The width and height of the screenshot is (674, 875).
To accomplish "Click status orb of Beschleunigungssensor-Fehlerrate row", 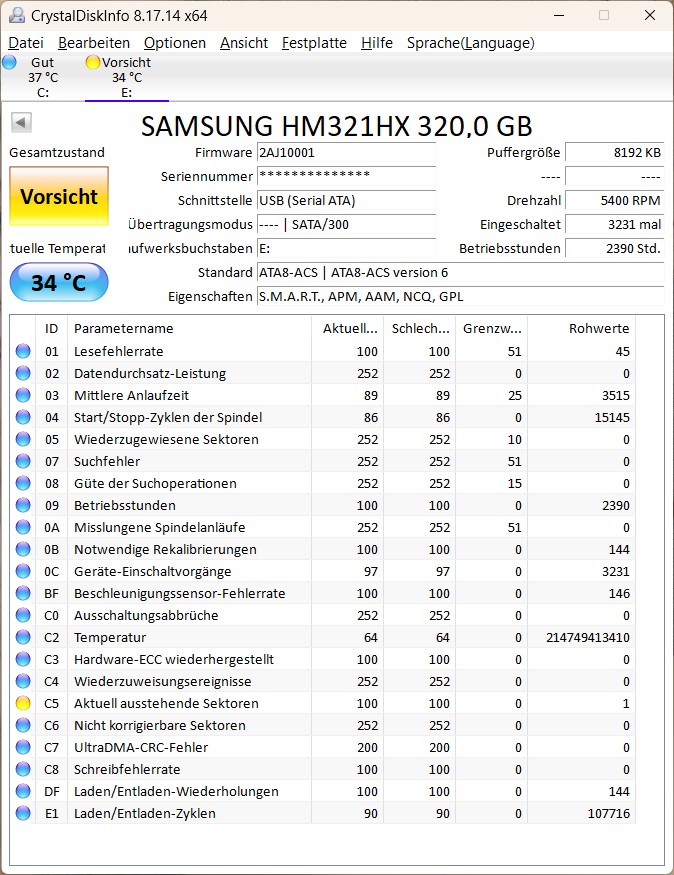I will [x=23, y=593].
